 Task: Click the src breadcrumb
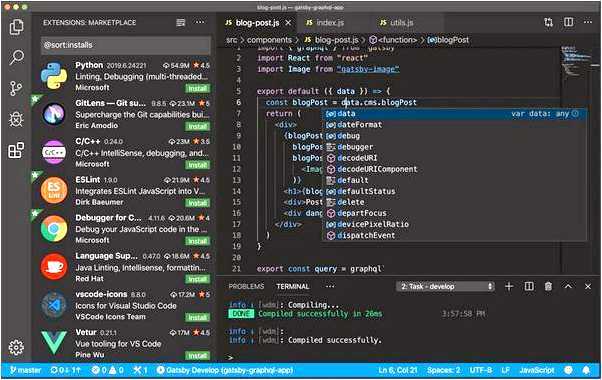click(x=232, y=40)
